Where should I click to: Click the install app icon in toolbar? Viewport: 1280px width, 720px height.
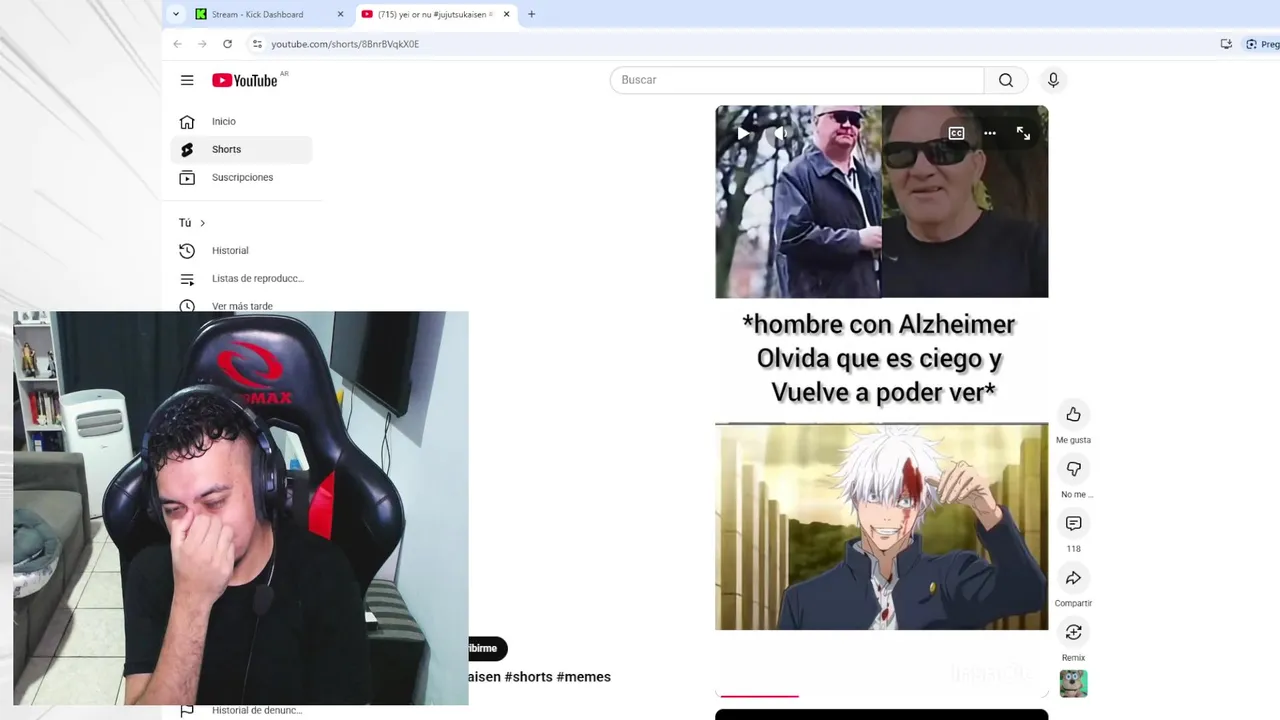click(x=1226, y=44)
